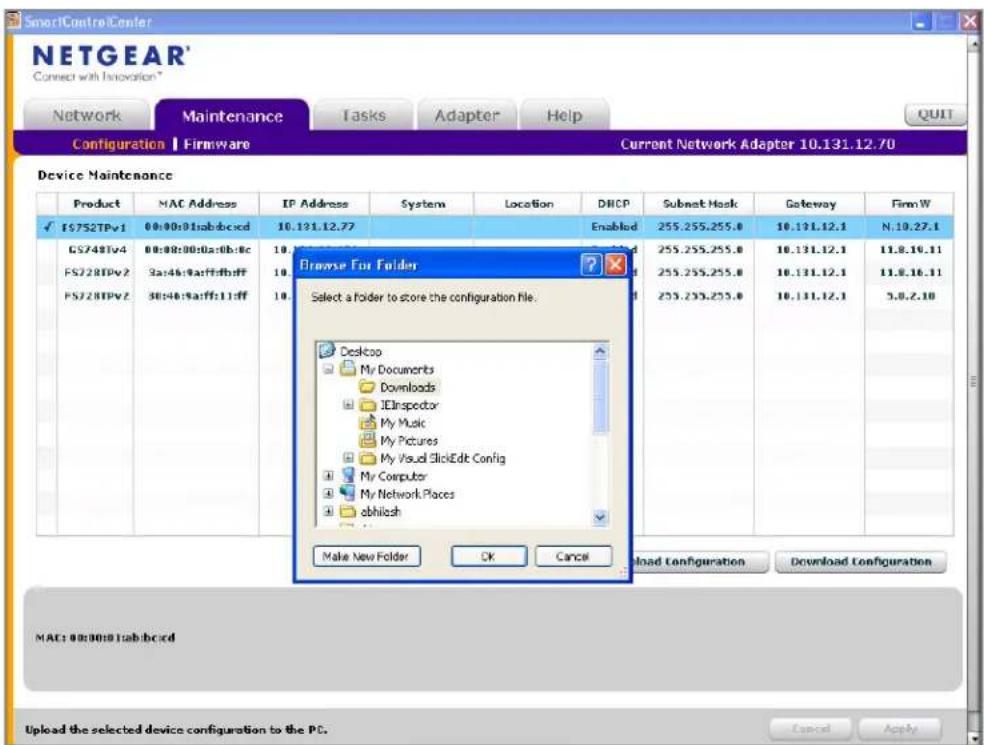The height and width of the screenshot is (745, 984).
Task: Click the Downloads folder label
Action: click(407, 387)
